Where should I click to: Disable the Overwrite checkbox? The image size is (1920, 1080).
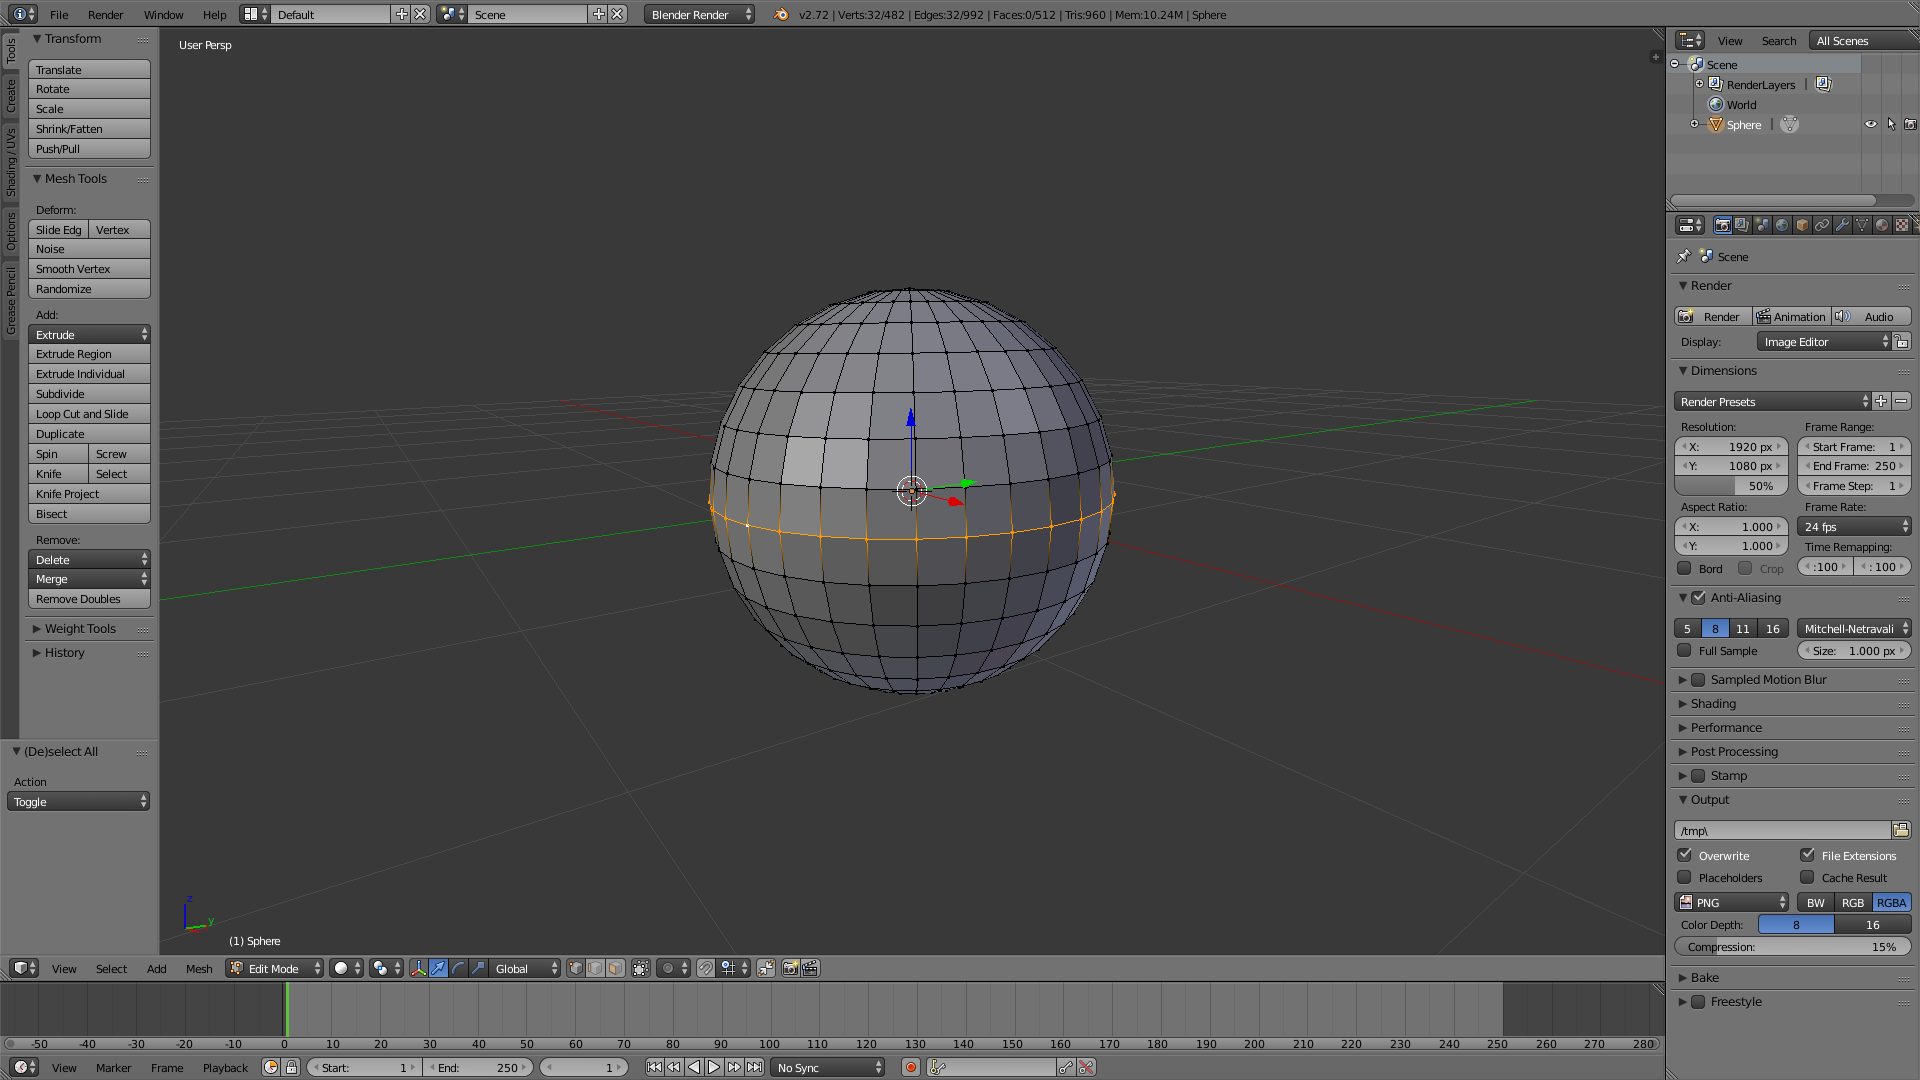pyautogui.click(x=1685, y=855)
